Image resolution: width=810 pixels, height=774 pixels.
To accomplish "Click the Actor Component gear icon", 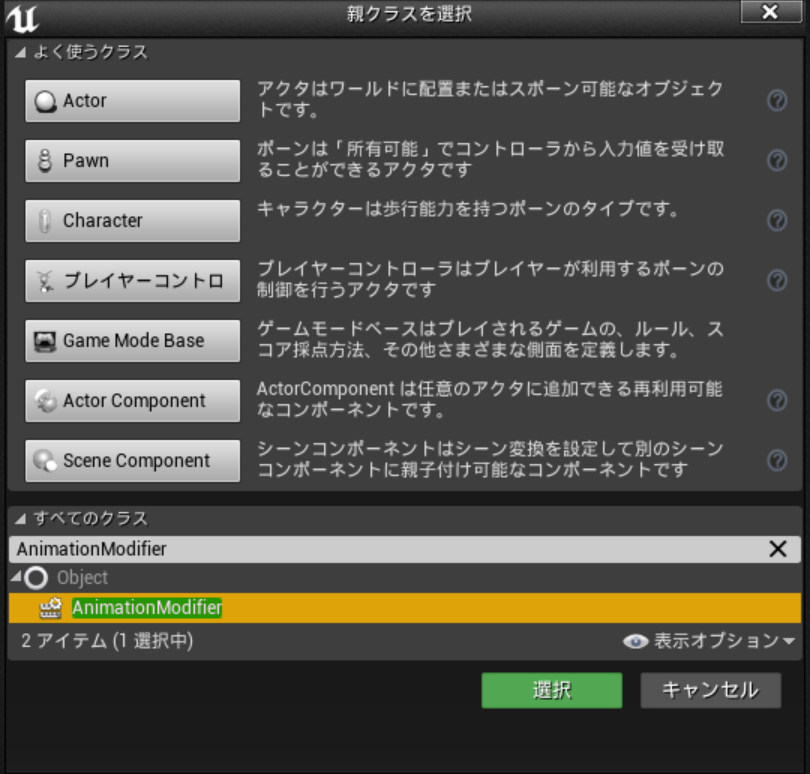I will pos(45,401).
